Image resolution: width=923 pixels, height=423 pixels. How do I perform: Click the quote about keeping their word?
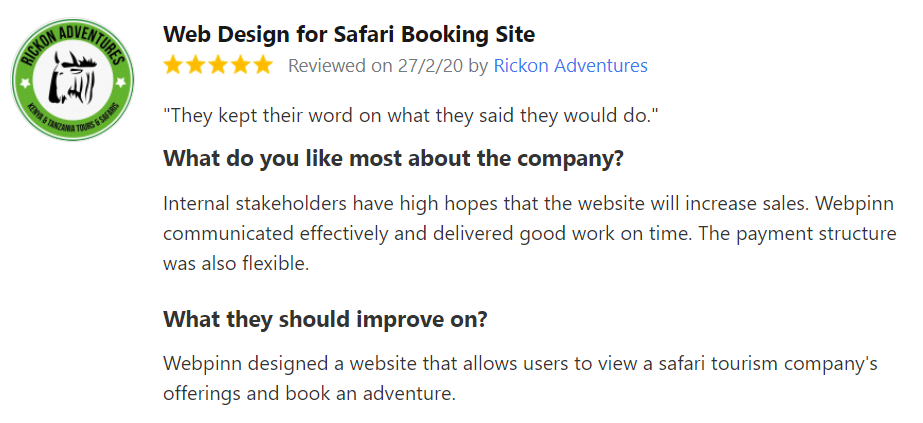pyautogui.click(x=410, y=115)
